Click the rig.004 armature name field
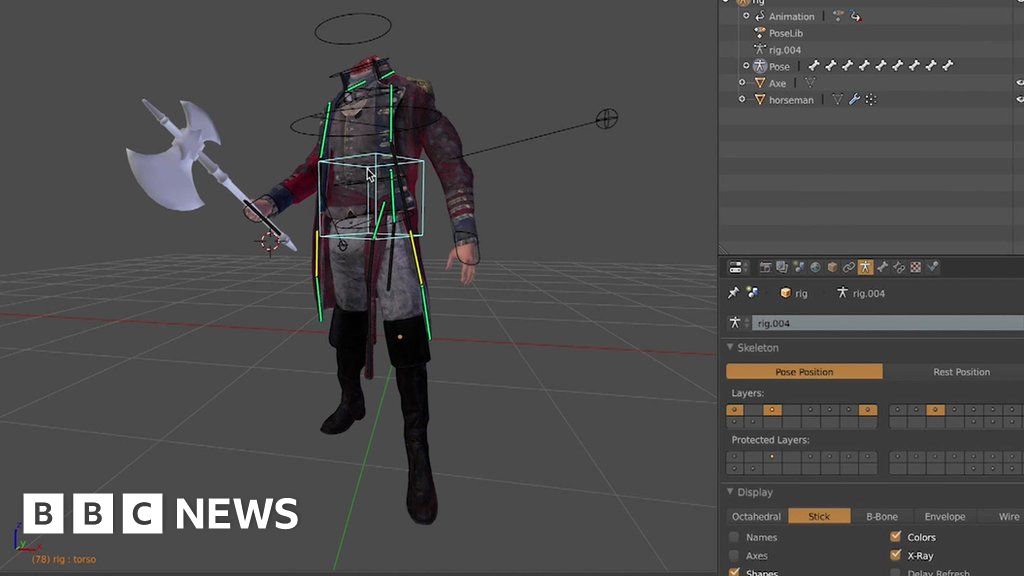This screenshot has height=576, width=1024. tap(885, 323)
